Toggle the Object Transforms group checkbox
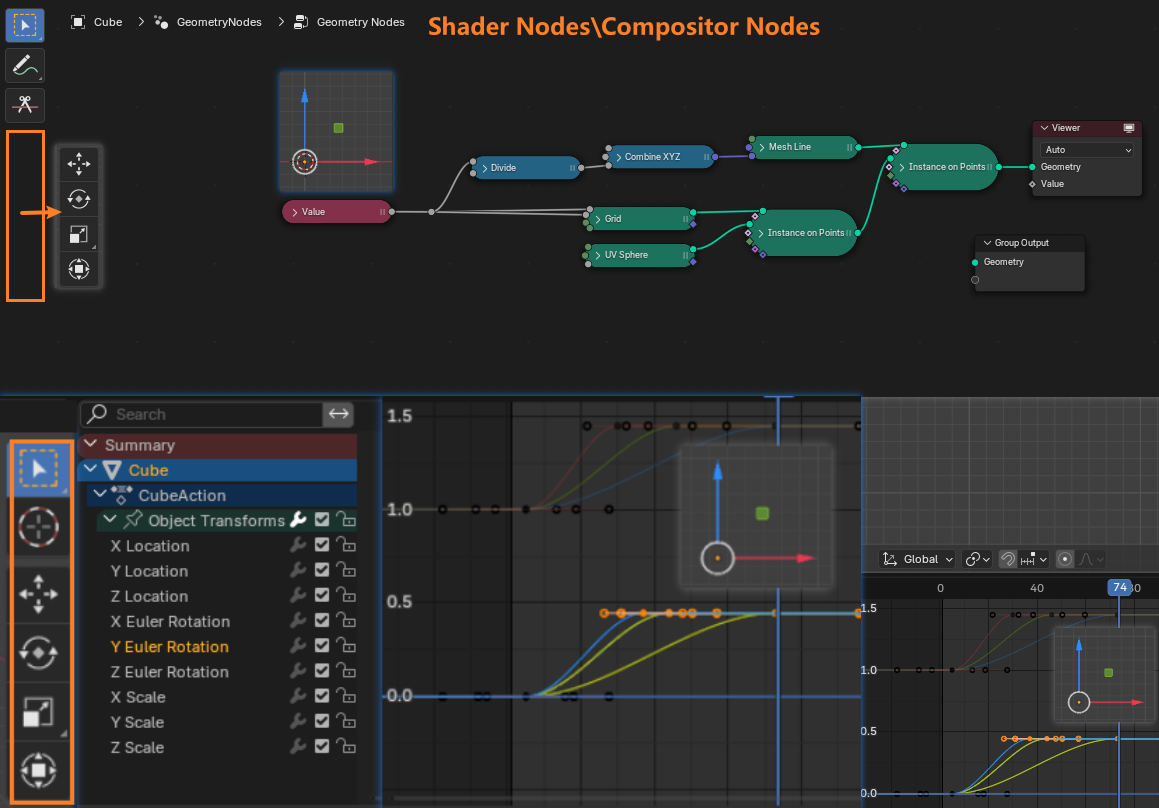Viewport: 1159px width, 808px height. pos(322,520)
